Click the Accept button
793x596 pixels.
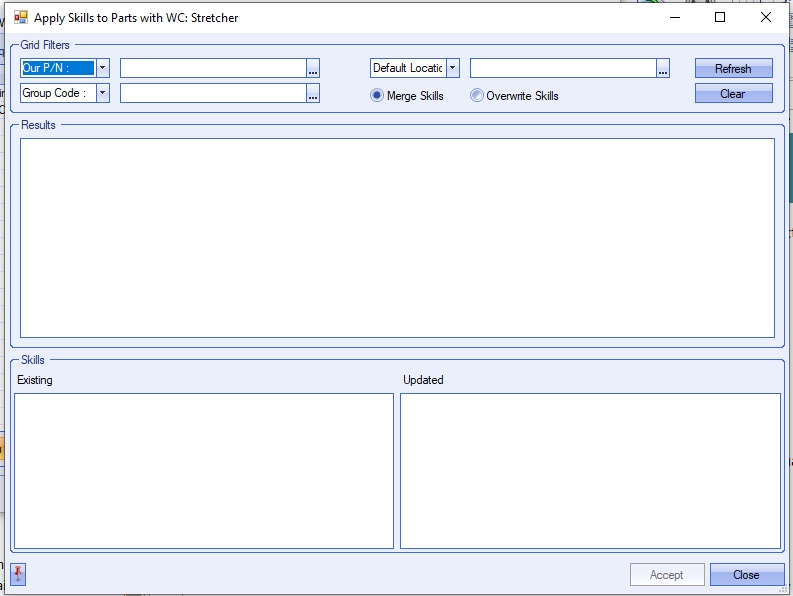[666, 575]
